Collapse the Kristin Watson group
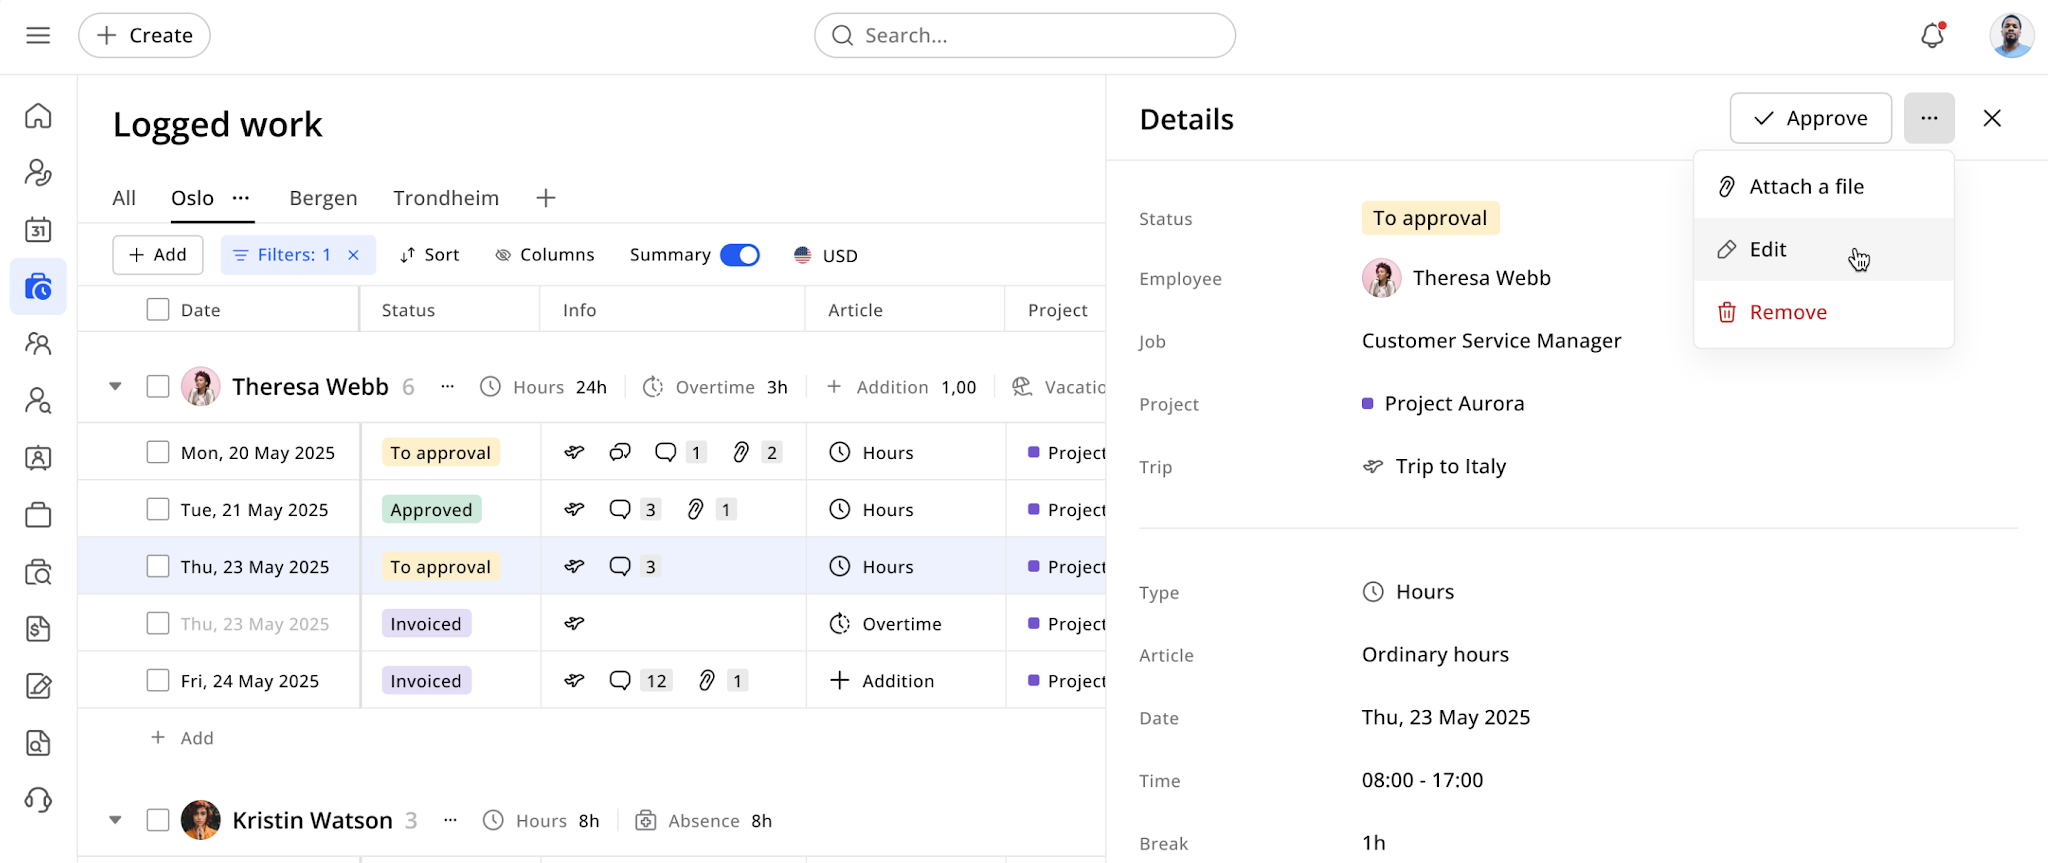Image resolution: width=2048 pixels, height=863 pixels. click(115, 821)
